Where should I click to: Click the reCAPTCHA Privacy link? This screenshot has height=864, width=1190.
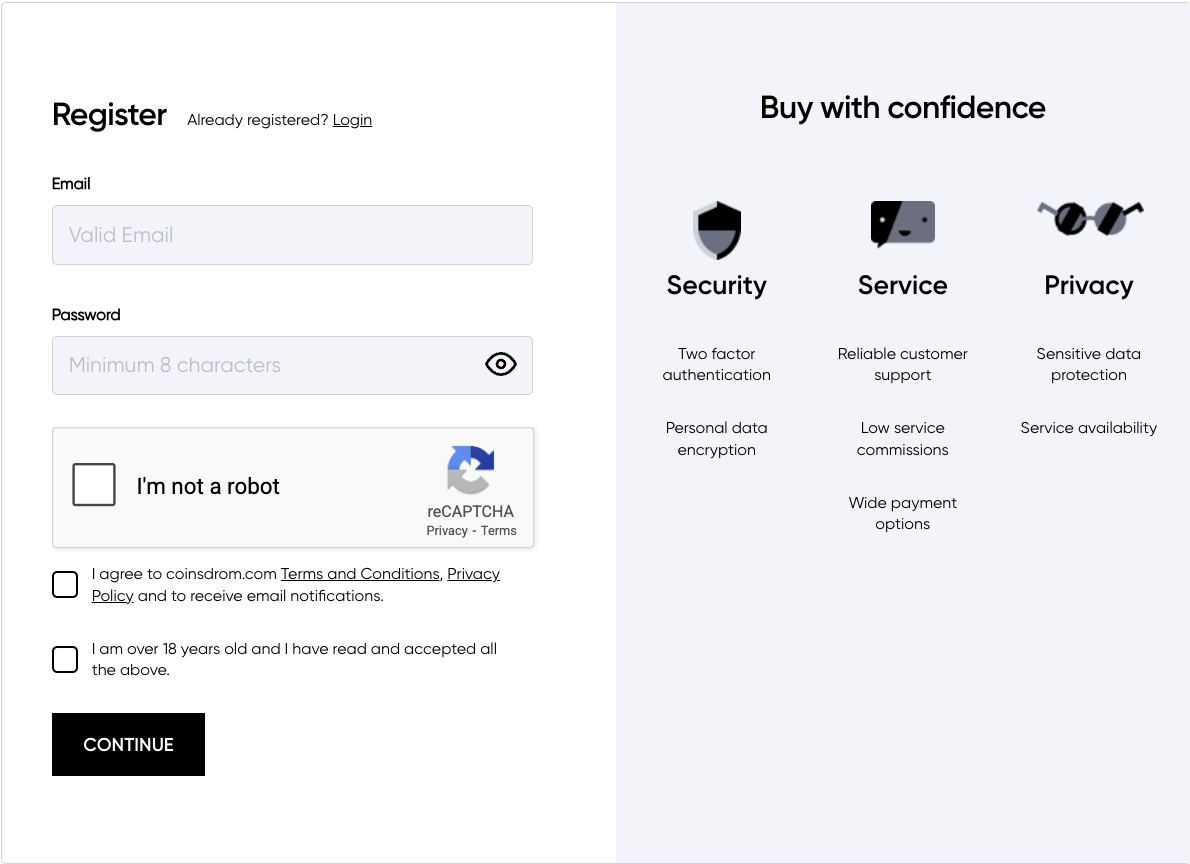447,531
